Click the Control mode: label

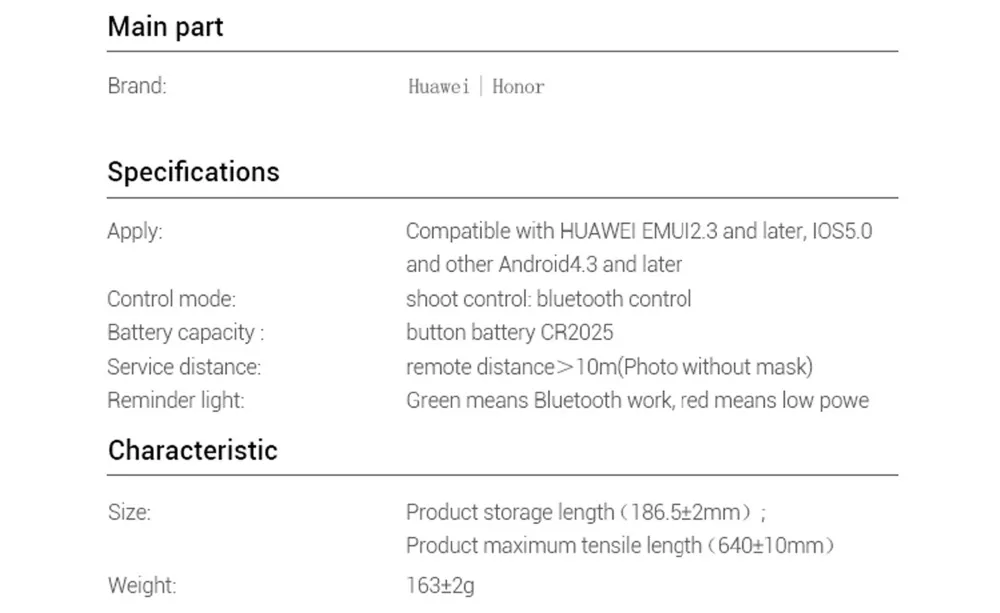click(x=171, y=299)
